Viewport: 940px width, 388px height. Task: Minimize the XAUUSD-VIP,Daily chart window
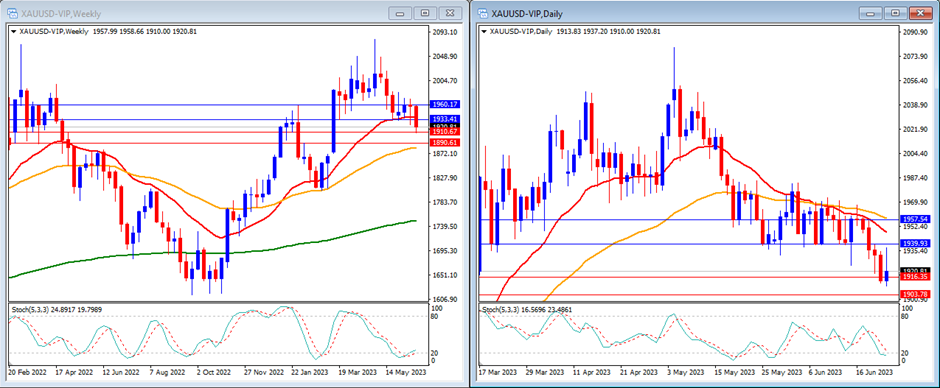(871, 12)
